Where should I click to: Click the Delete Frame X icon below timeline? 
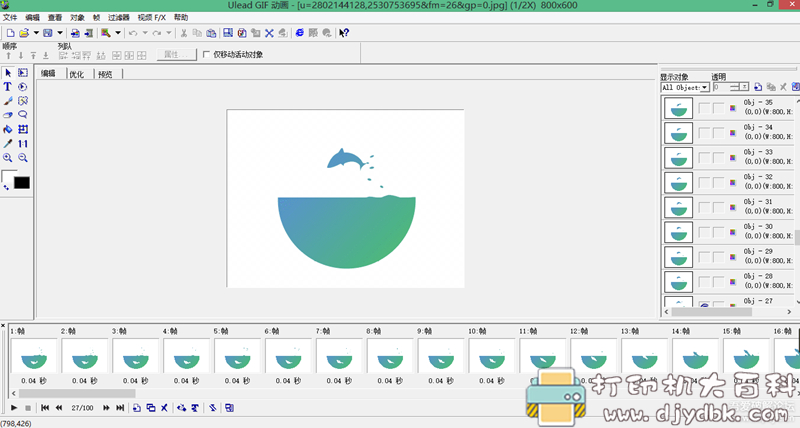pyautogui.click(x=164, y=408)
